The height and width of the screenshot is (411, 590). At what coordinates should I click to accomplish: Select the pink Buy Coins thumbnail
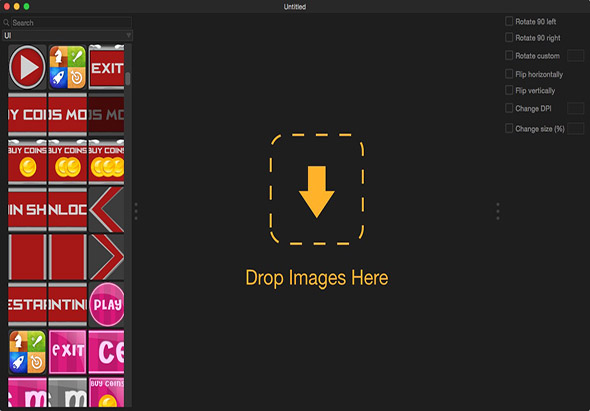coord(106,392)
